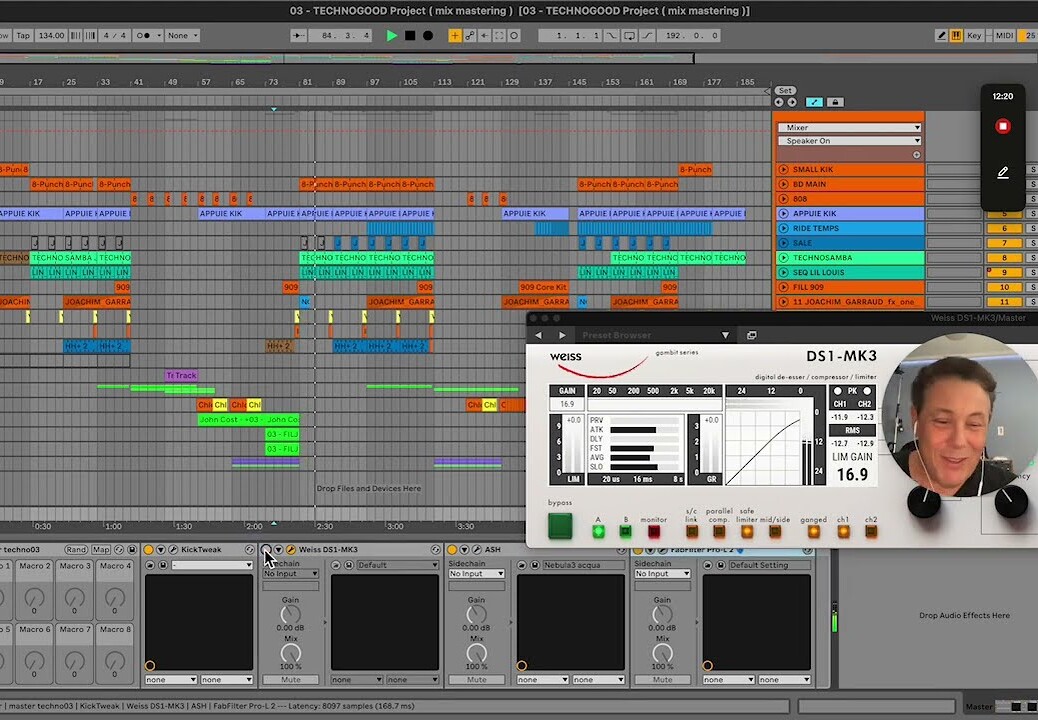Click the Session Record circle button
Screen dimensions: 1038x720
[x=514, y=36]
